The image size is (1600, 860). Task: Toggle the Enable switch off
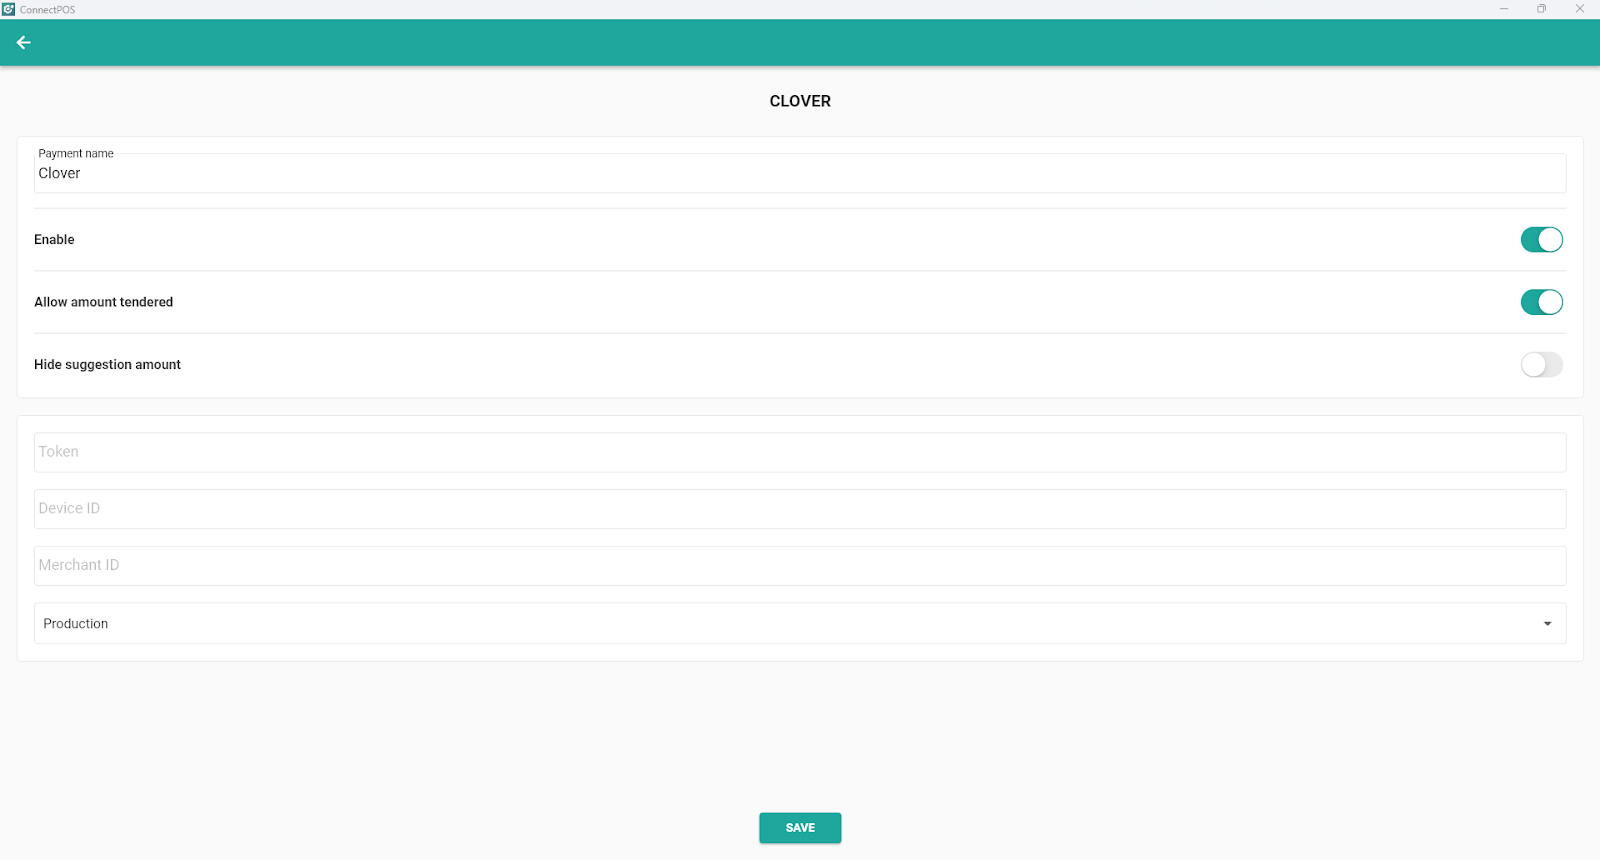1541,240
